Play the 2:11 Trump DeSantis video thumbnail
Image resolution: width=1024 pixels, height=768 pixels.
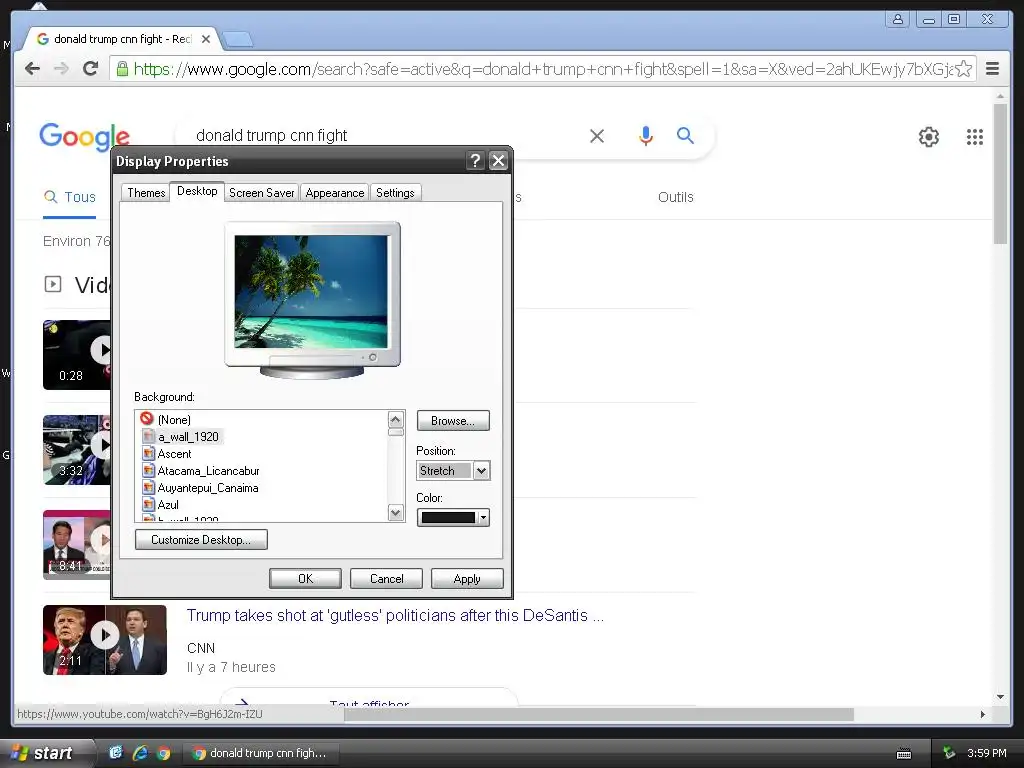click(104, 639)
